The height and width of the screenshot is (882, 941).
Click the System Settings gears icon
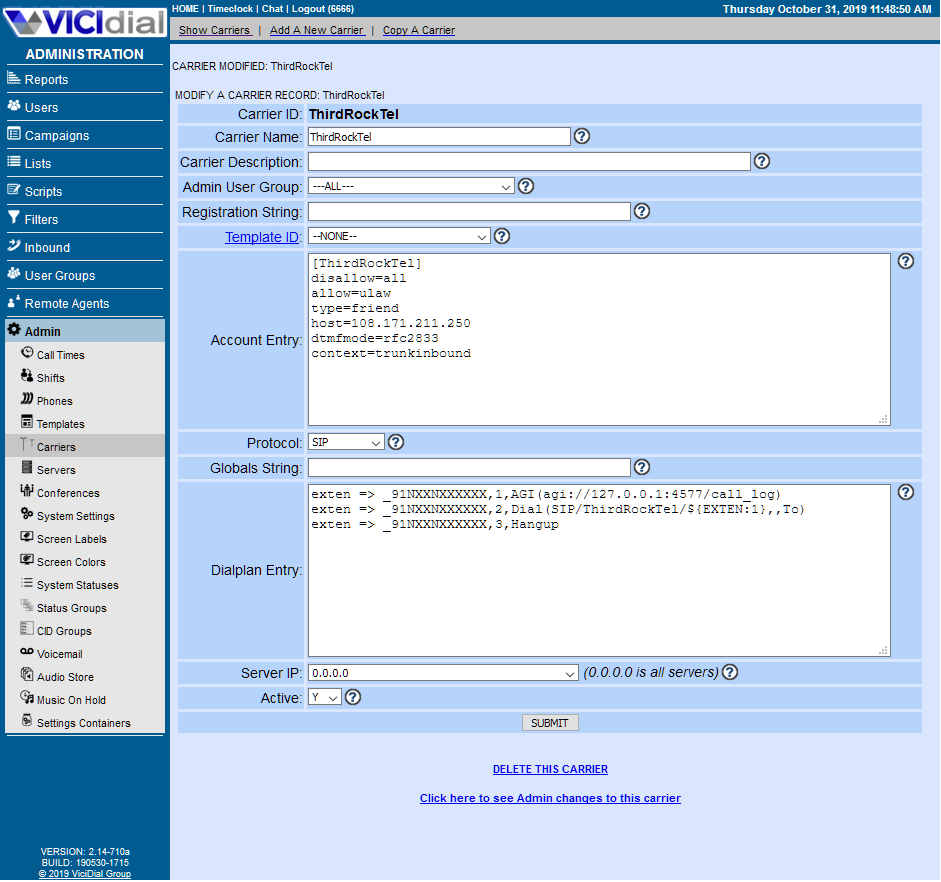coord(27,514)
